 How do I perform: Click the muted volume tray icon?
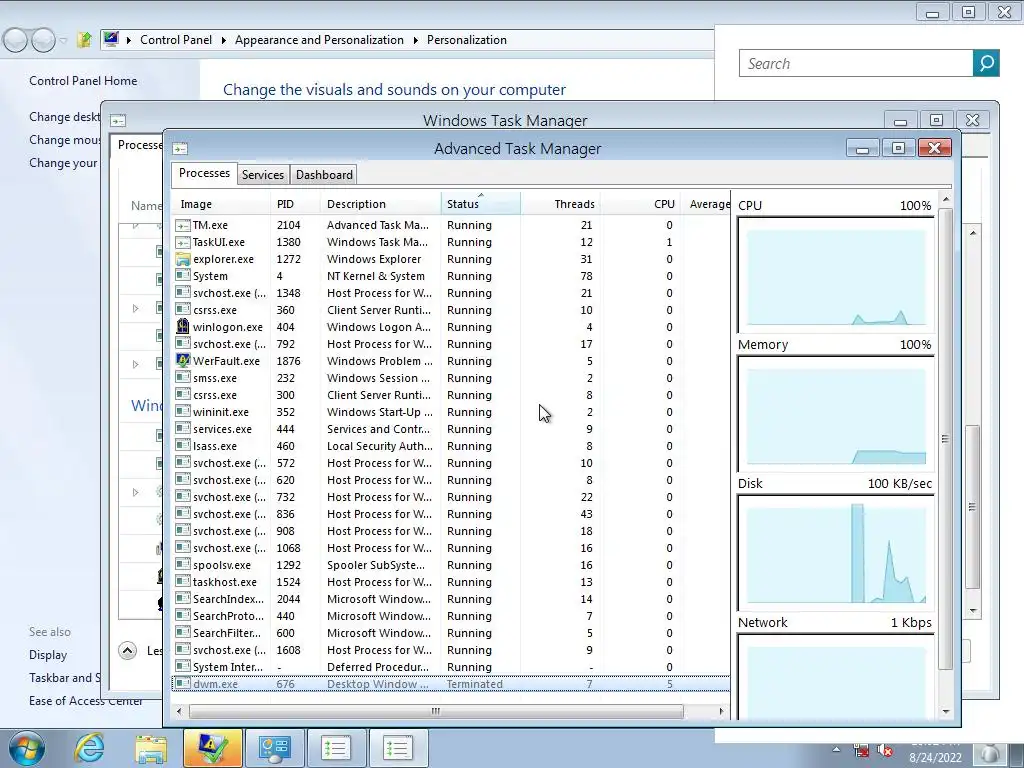pos(885,750)
